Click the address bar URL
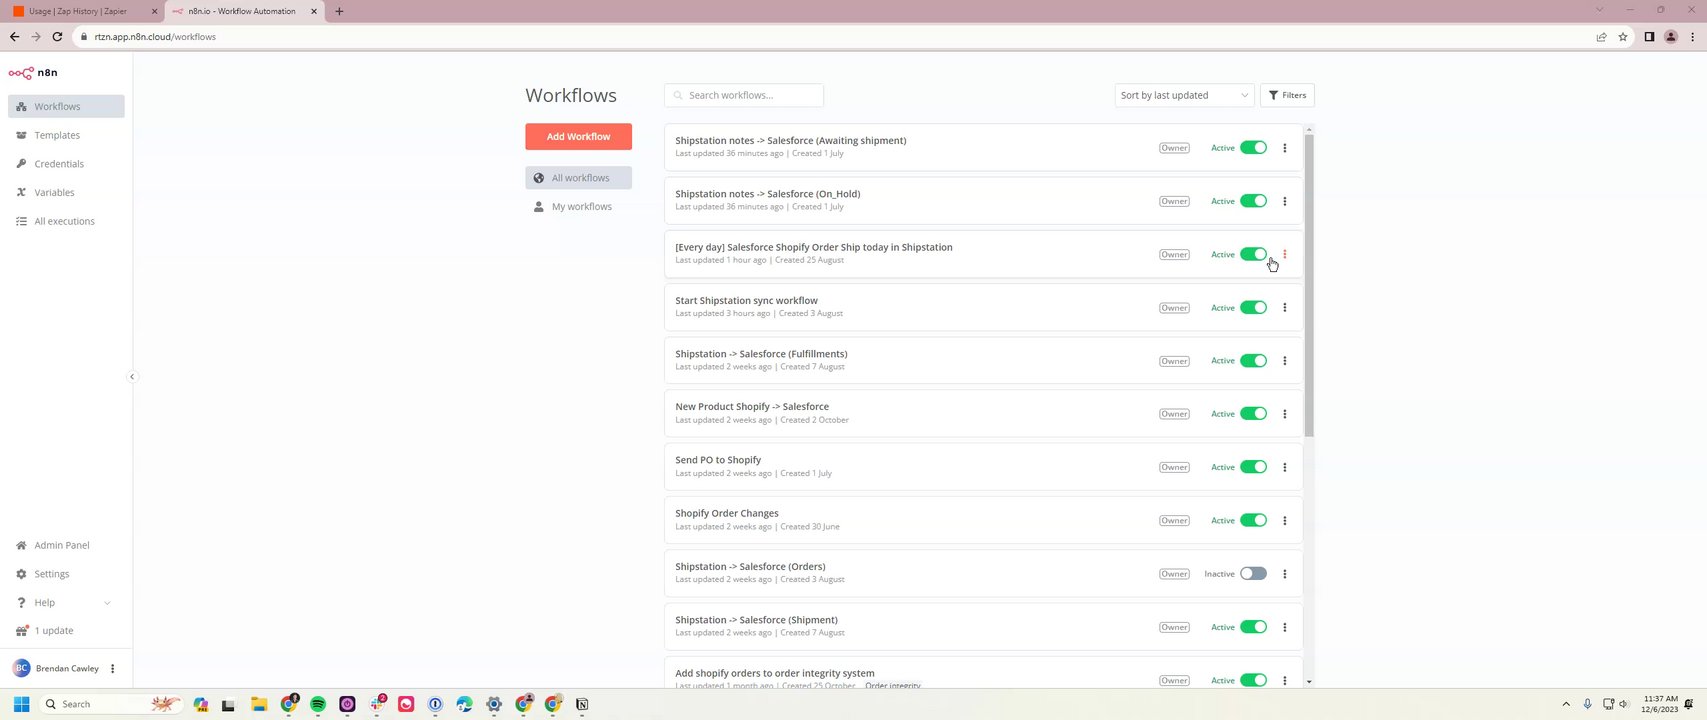1707x720 pixels. [x=155, y=37]
